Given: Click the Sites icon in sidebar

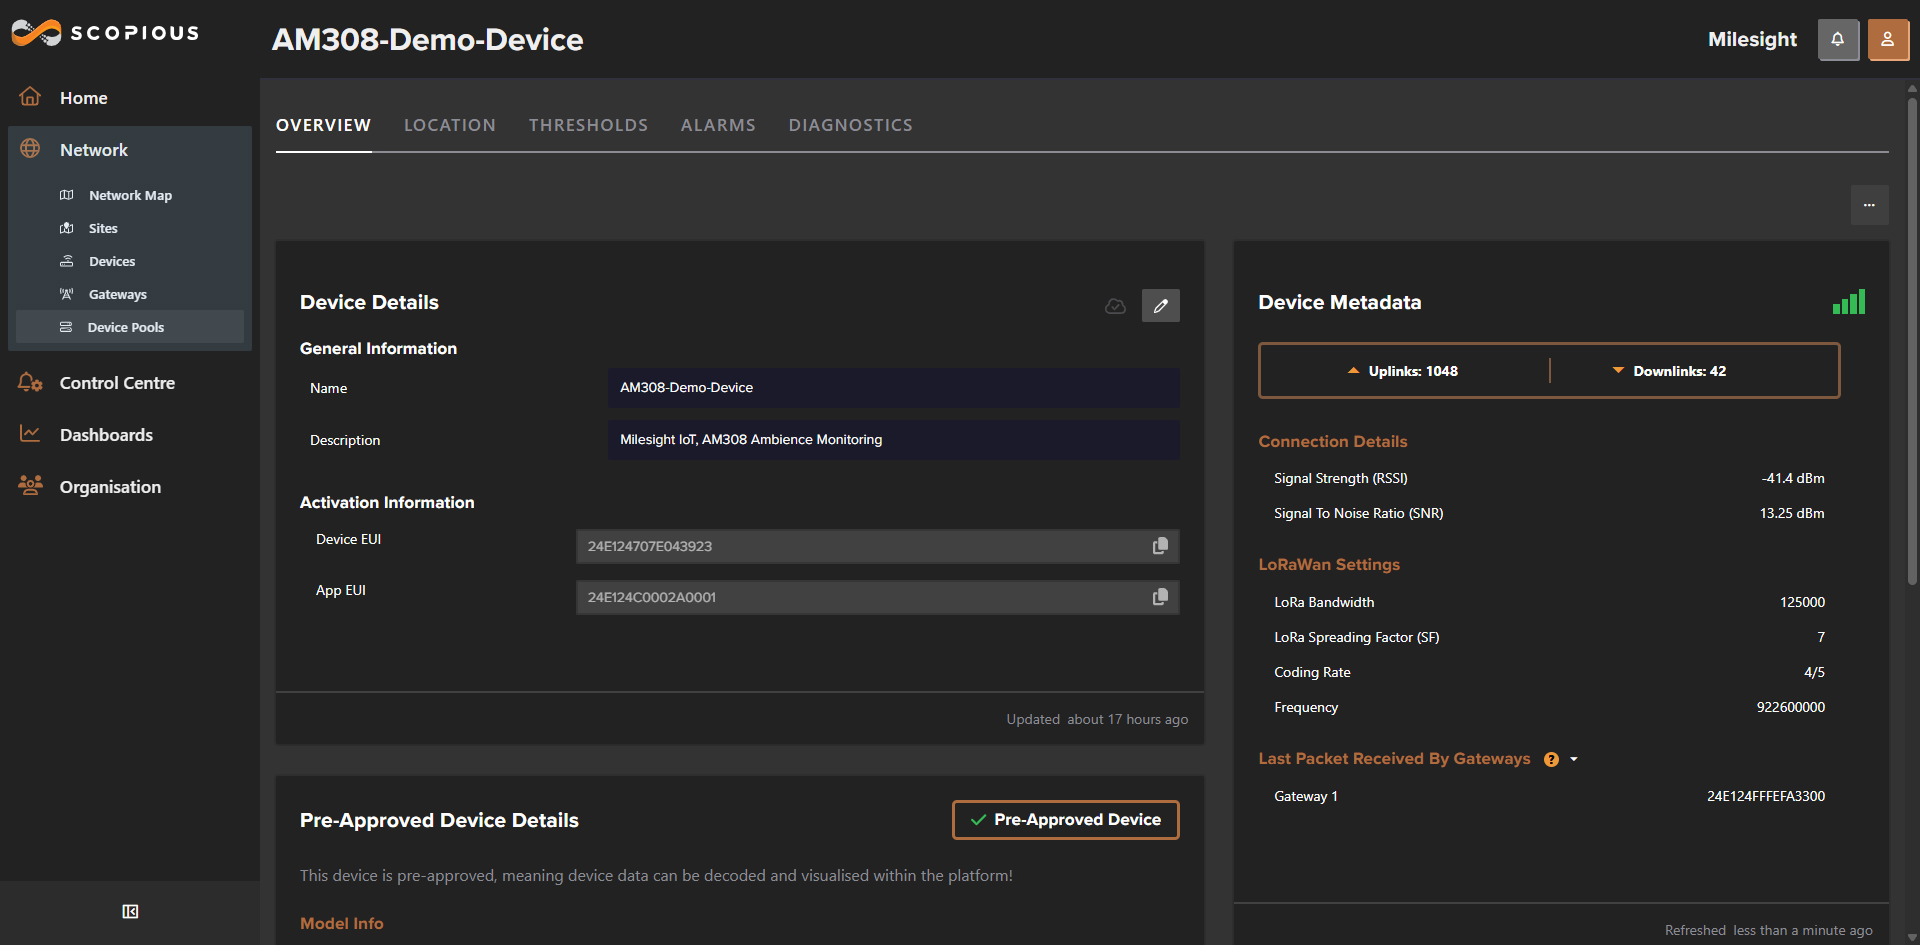Looking at the screenshot, I should [x=67, y=228].
